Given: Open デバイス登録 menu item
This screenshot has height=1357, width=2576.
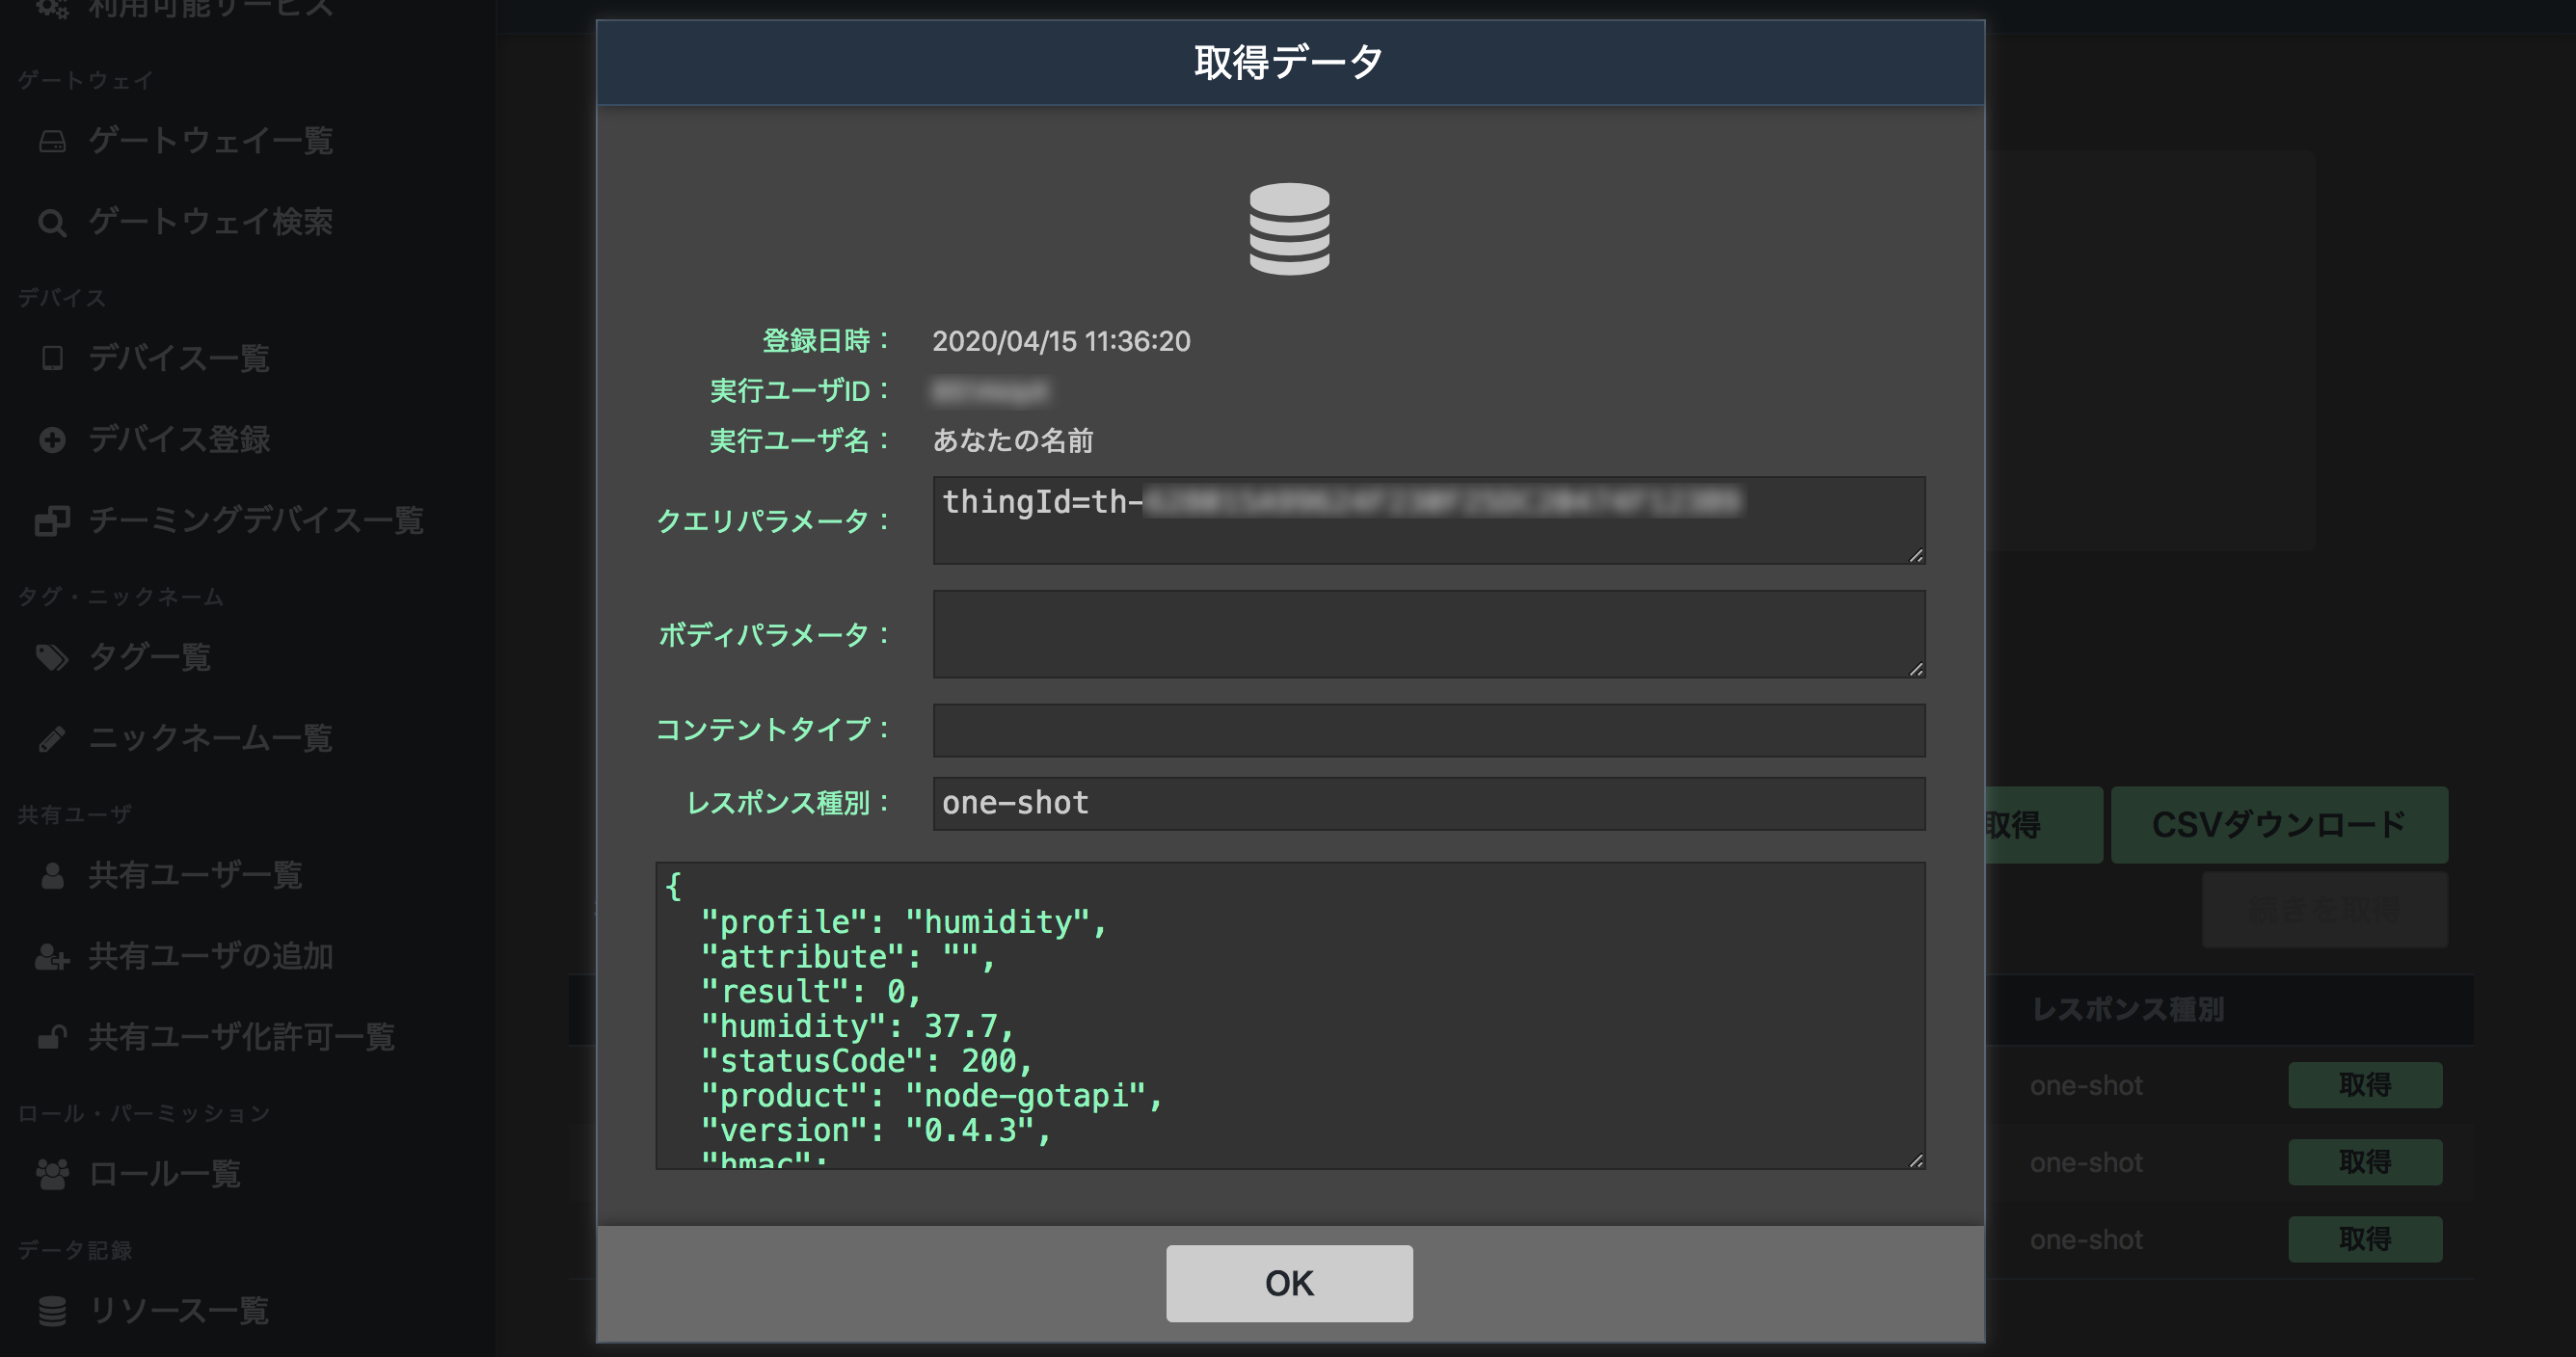Looking at the screenshot, I should pos(179,439).
